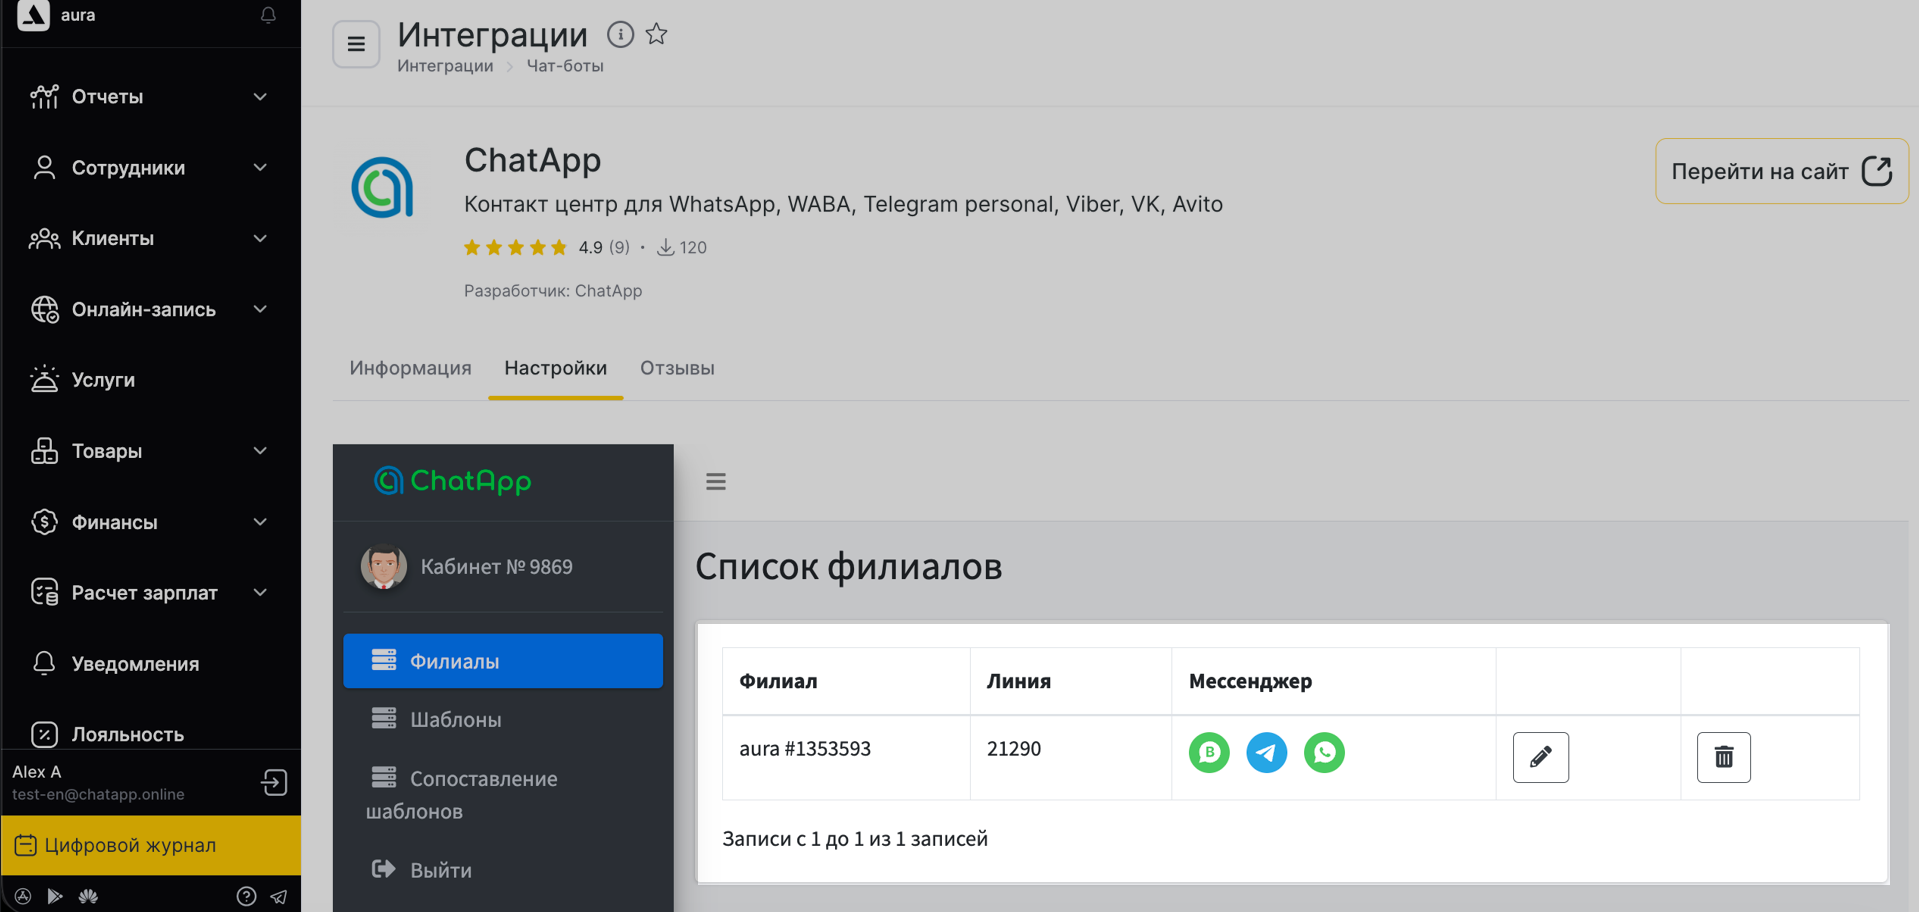
Task: Click the Интеграции breadcrumb link
Action: click(445, 66)
